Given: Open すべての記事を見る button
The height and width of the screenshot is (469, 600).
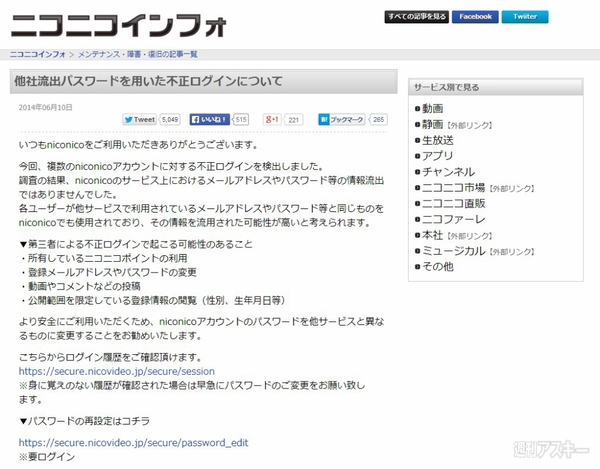Looking at the screenshot, I should click(x=416, y=17).
